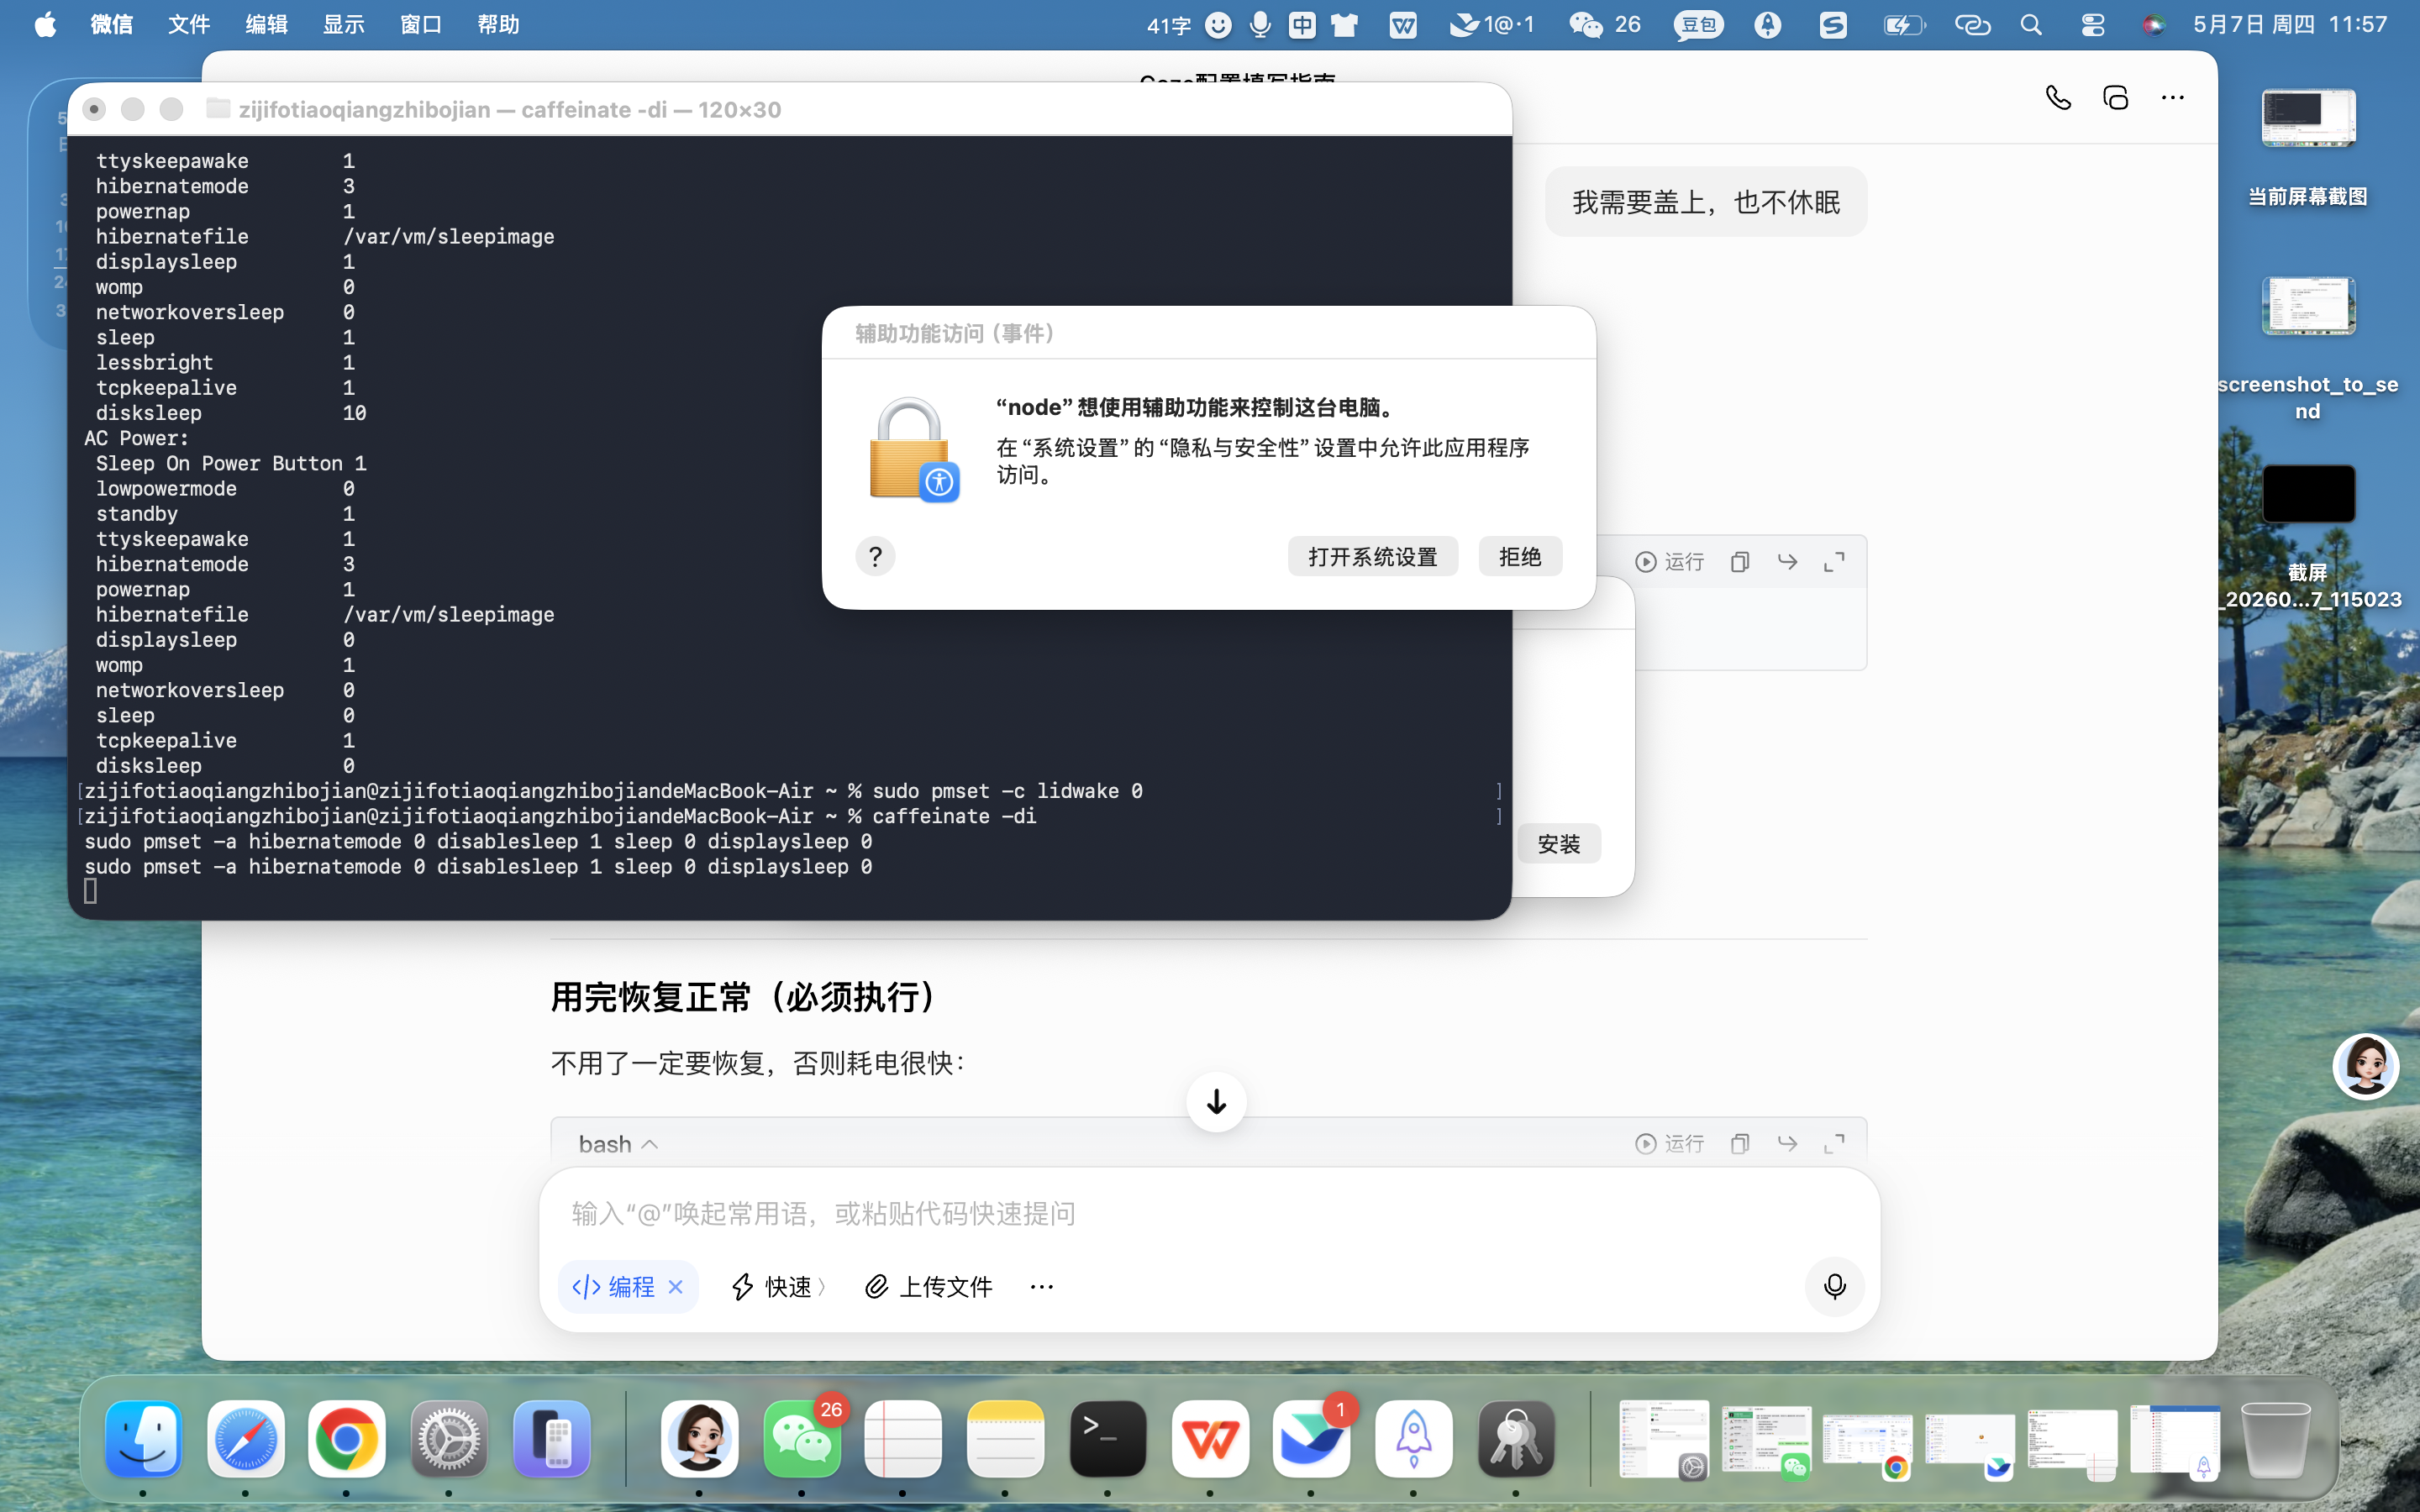Open Spotlight search in the menu bar
This screenshot has width=2420, height=1512.
[2030, 25]
